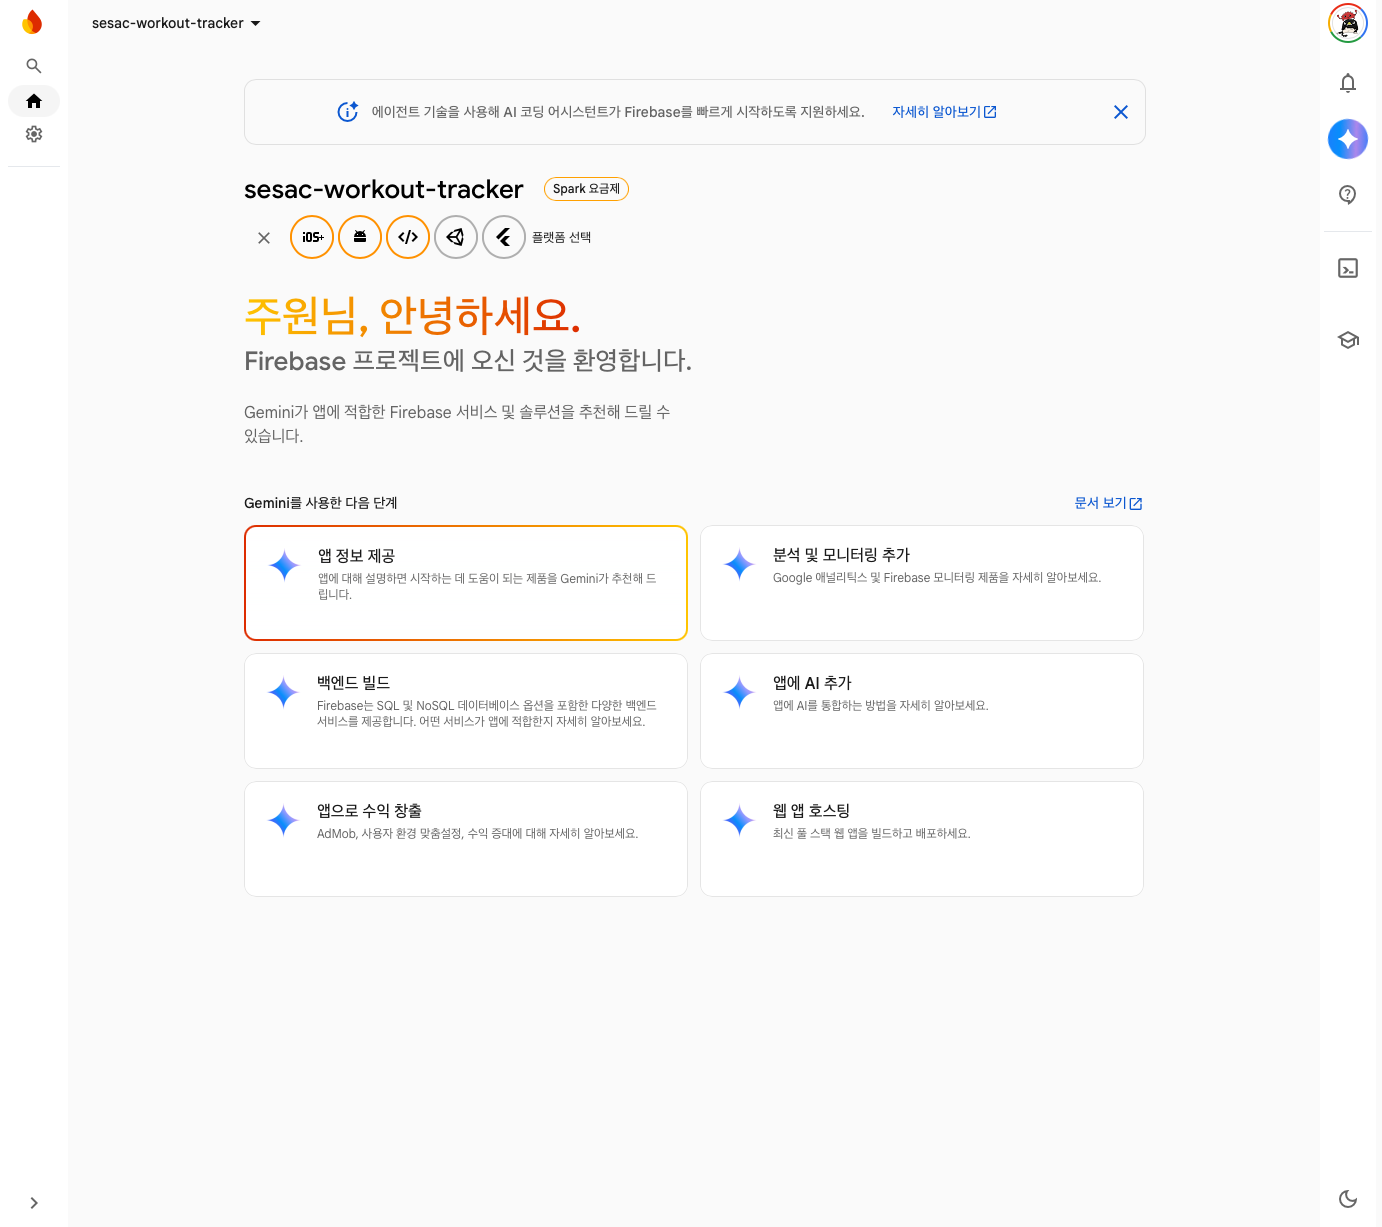The width and height of the screenshot is (1382, 1227).
Task: Open the sesac-workout-tracker project dropdown
Action: click(176, 23)
